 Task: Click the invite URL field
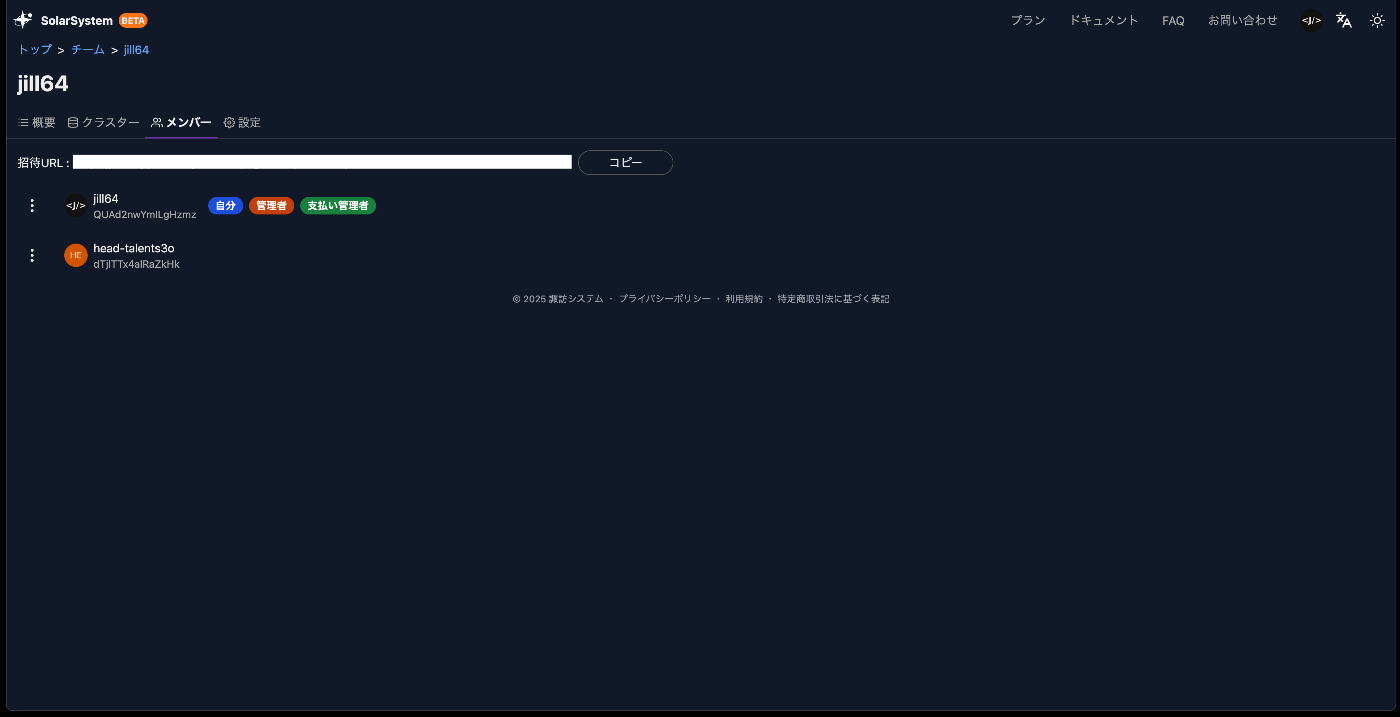[x=322, y=162]
